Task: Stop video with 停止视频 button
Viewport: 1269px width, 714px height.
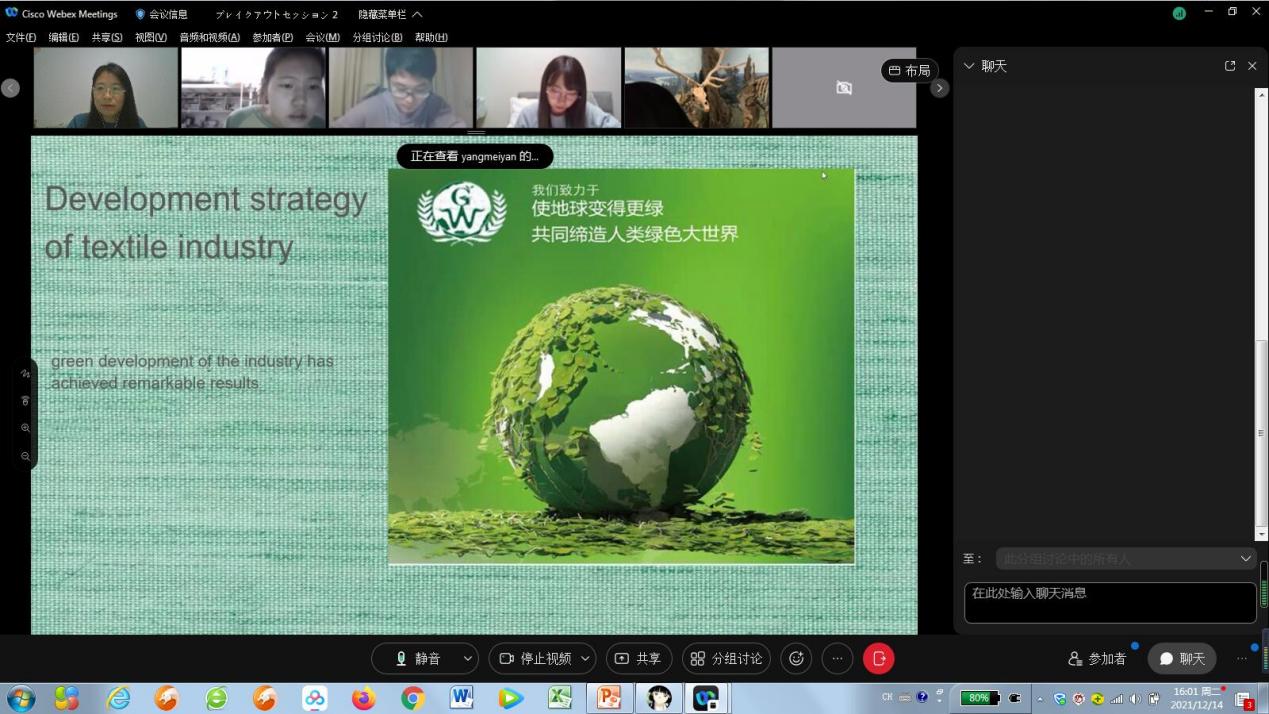Action: (x=536, y=658)
